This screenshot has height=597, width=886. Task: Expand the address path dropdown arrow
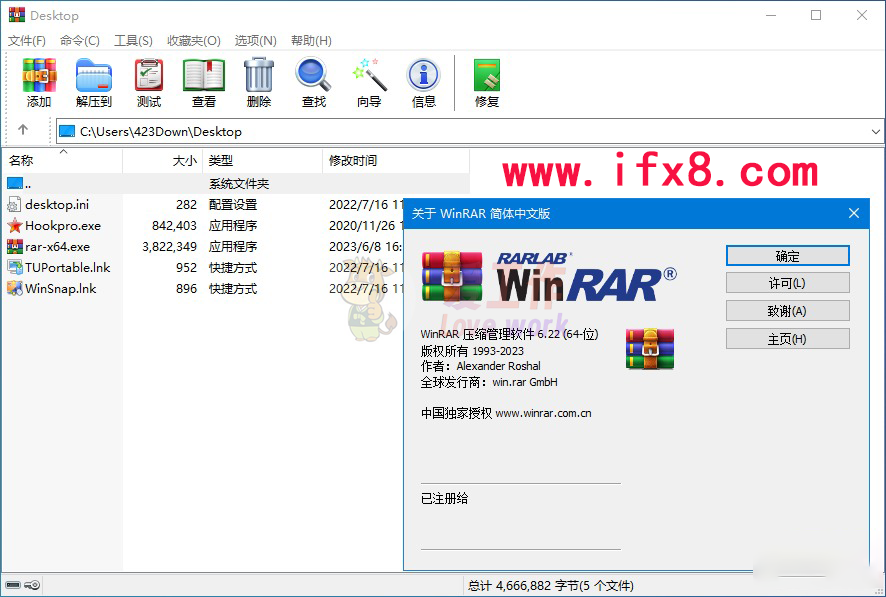875,132
